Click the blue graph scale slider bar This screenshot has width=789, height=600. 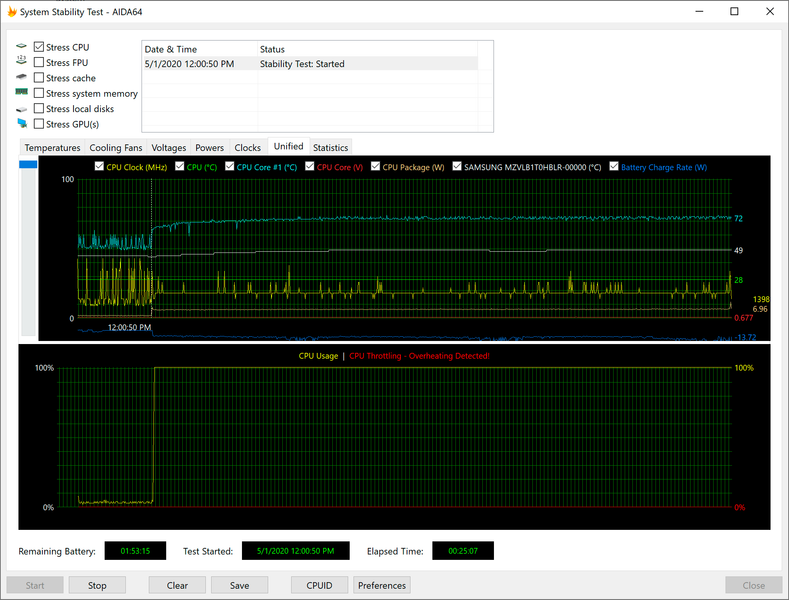pos(28,165)
